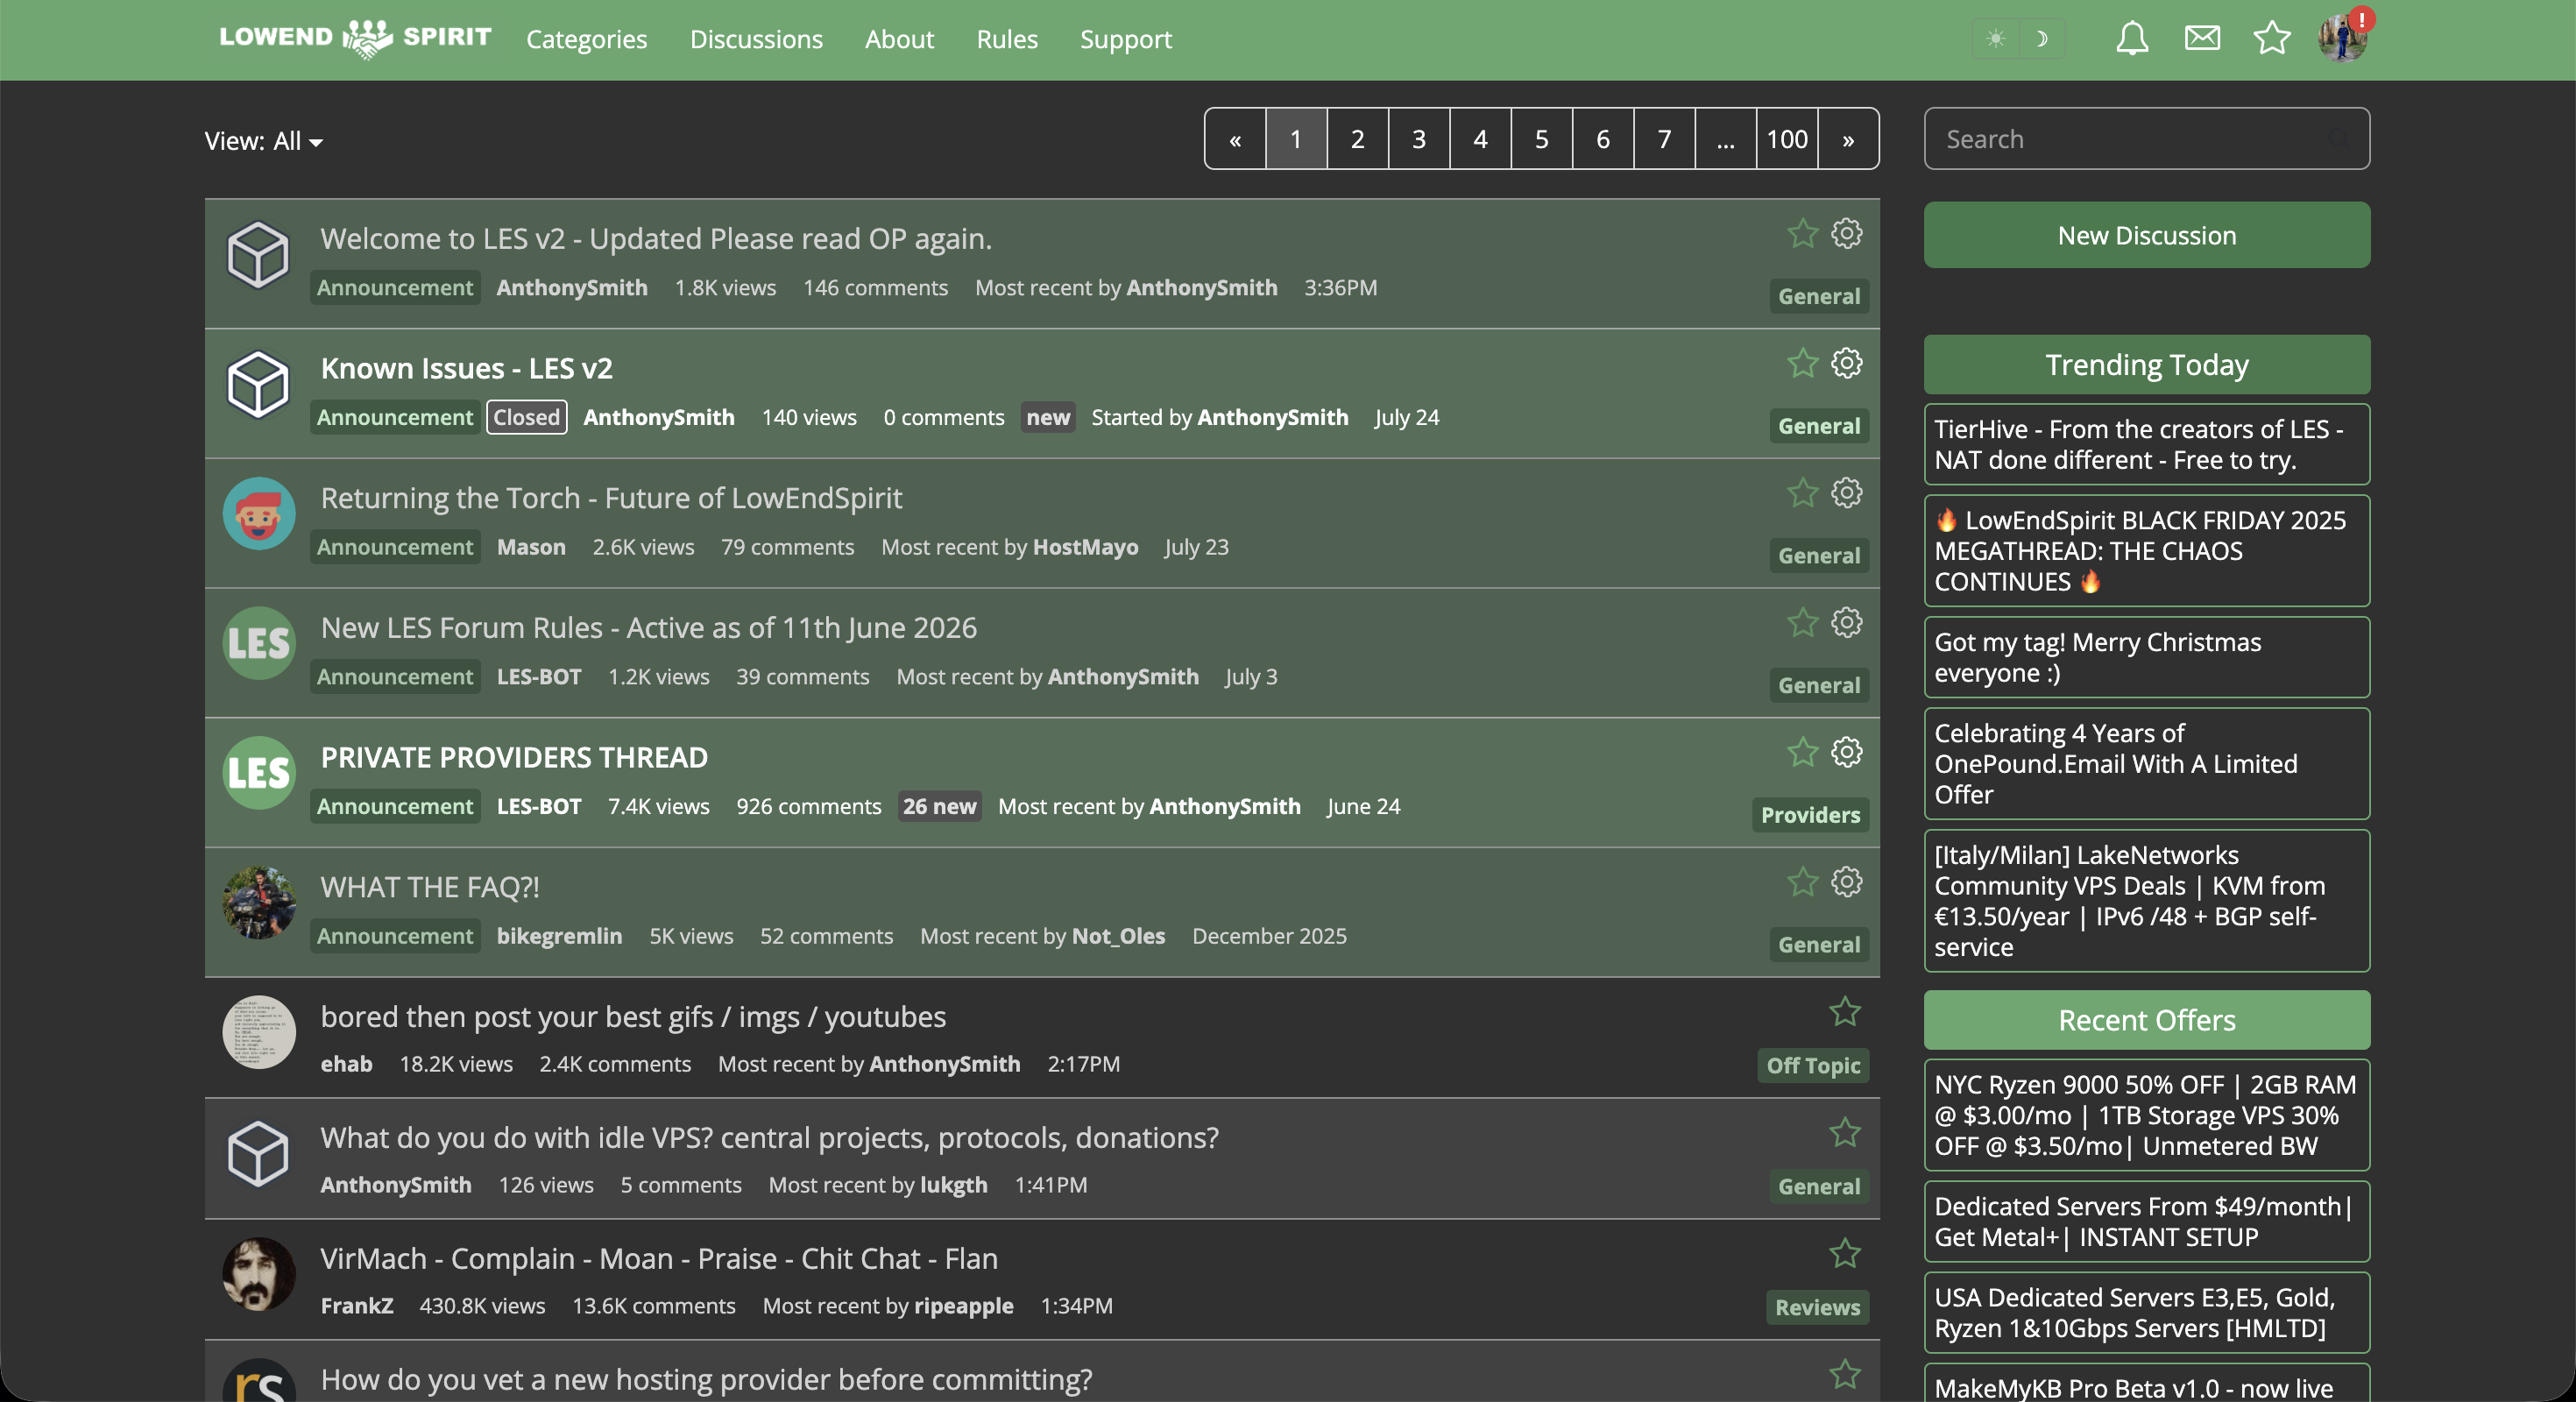Open options gear for Known Issues thread

point(1846,363)
